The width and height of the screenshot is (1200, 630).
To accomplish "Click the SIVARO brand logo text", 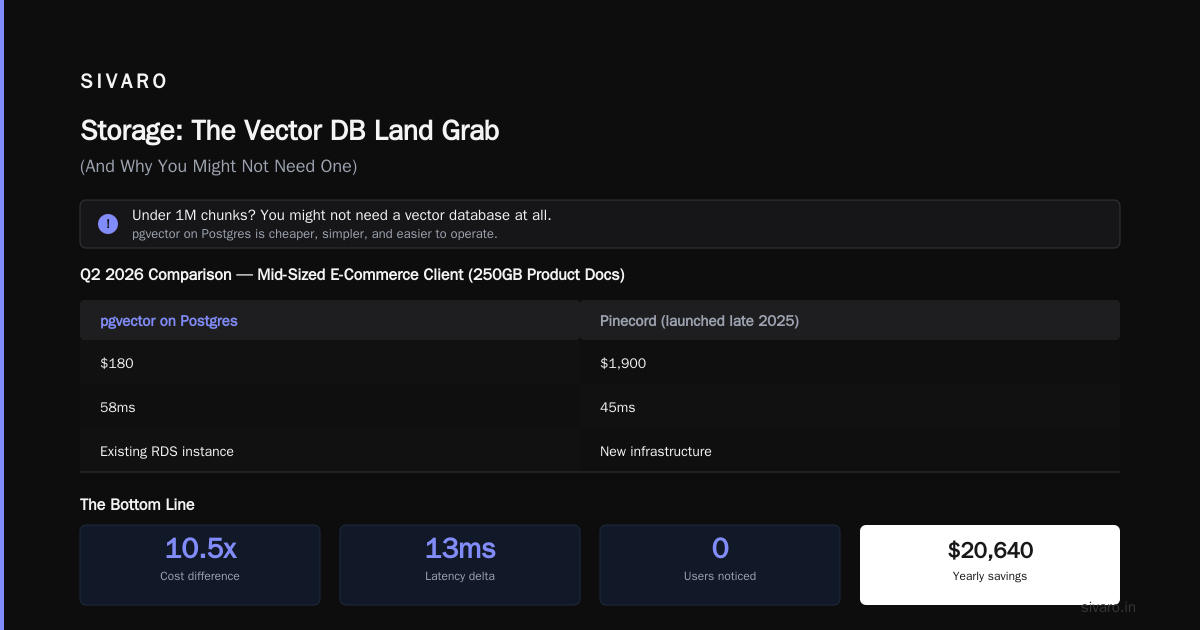I will tap(124, 82).
